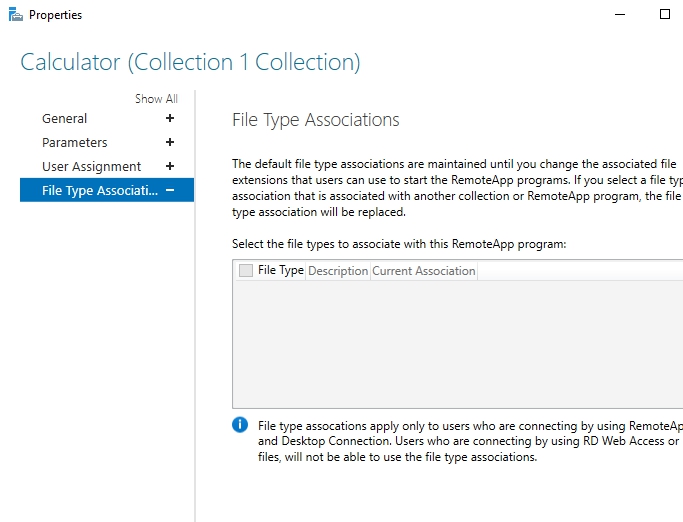Click the File Type Associations page heading
This screenshot has width=683, height=522.
click(315, 120)
